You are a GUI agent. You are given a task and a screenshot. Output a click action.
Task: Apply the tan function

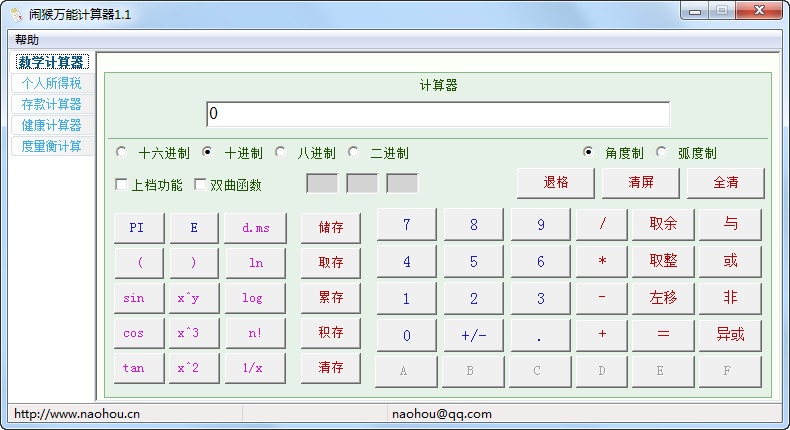point(139,368)
